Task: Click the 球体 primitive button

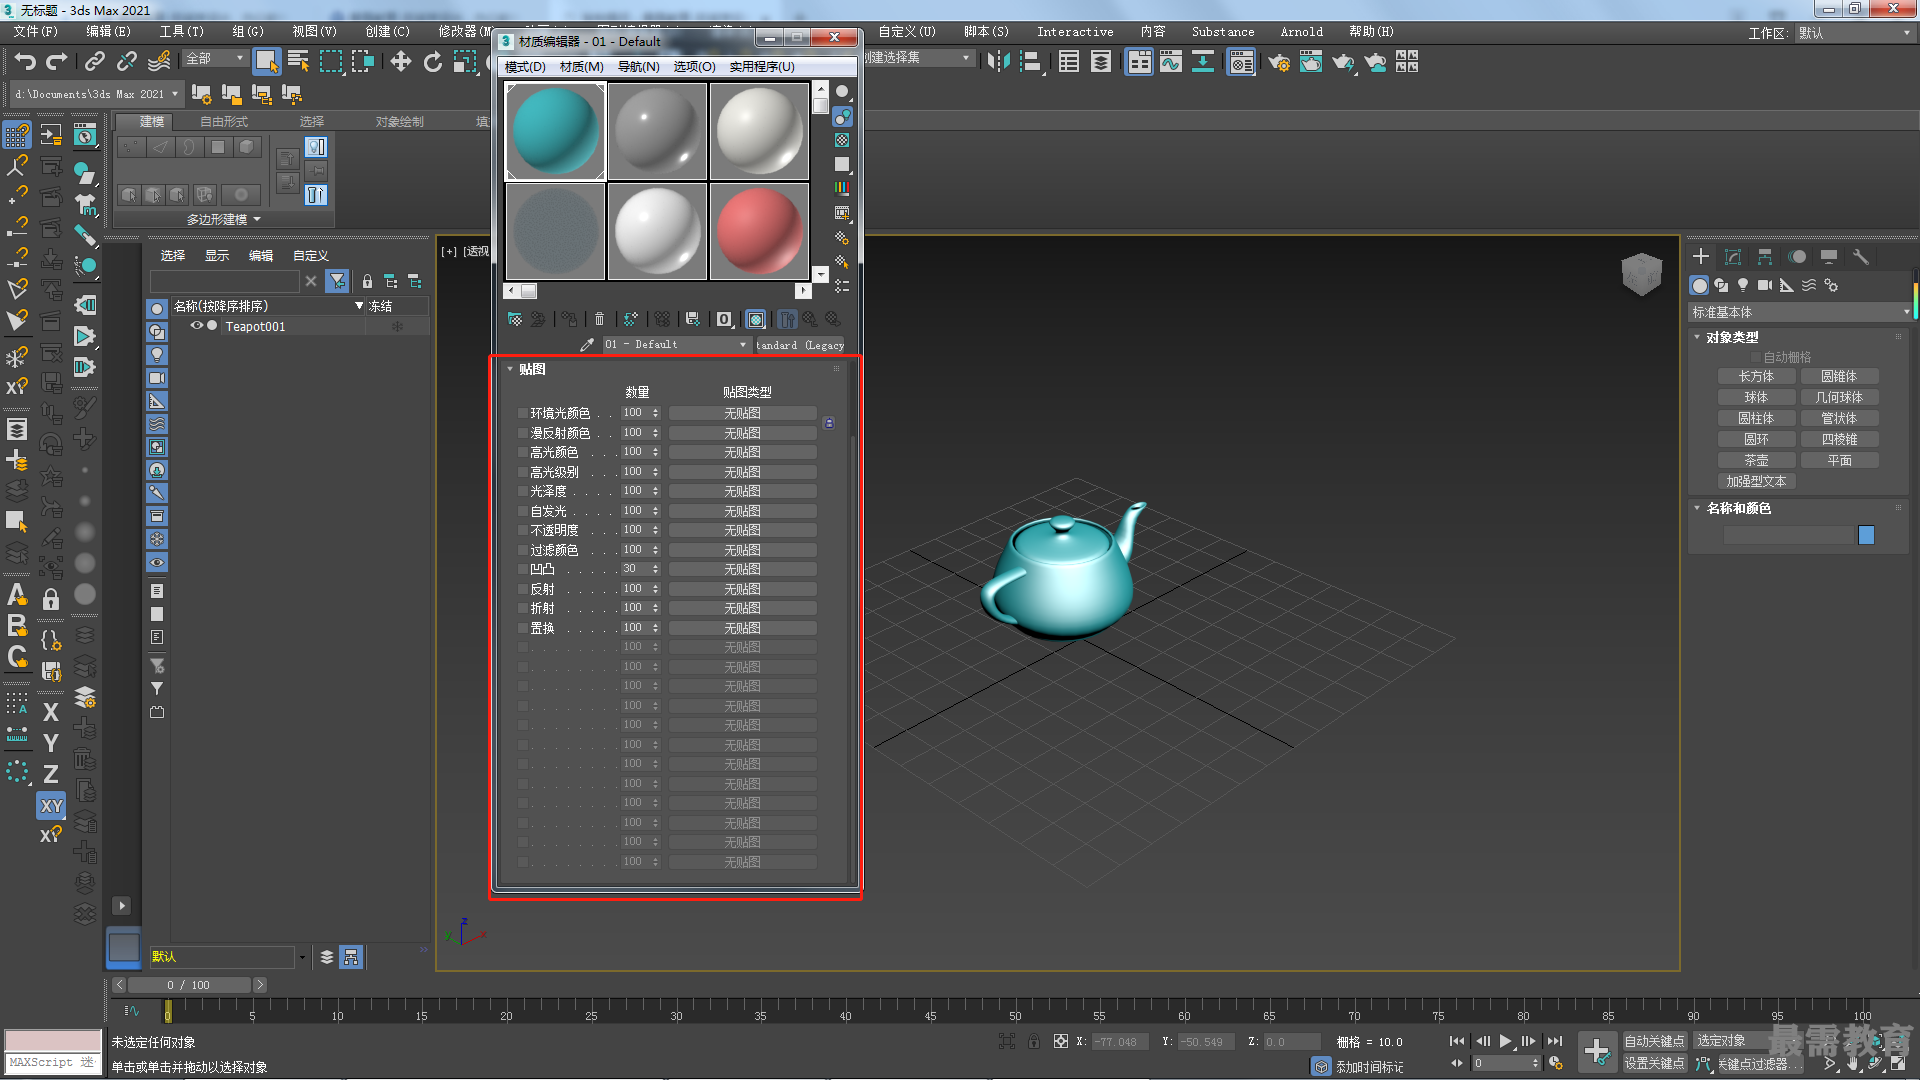Action: (x=1756, y=397)
